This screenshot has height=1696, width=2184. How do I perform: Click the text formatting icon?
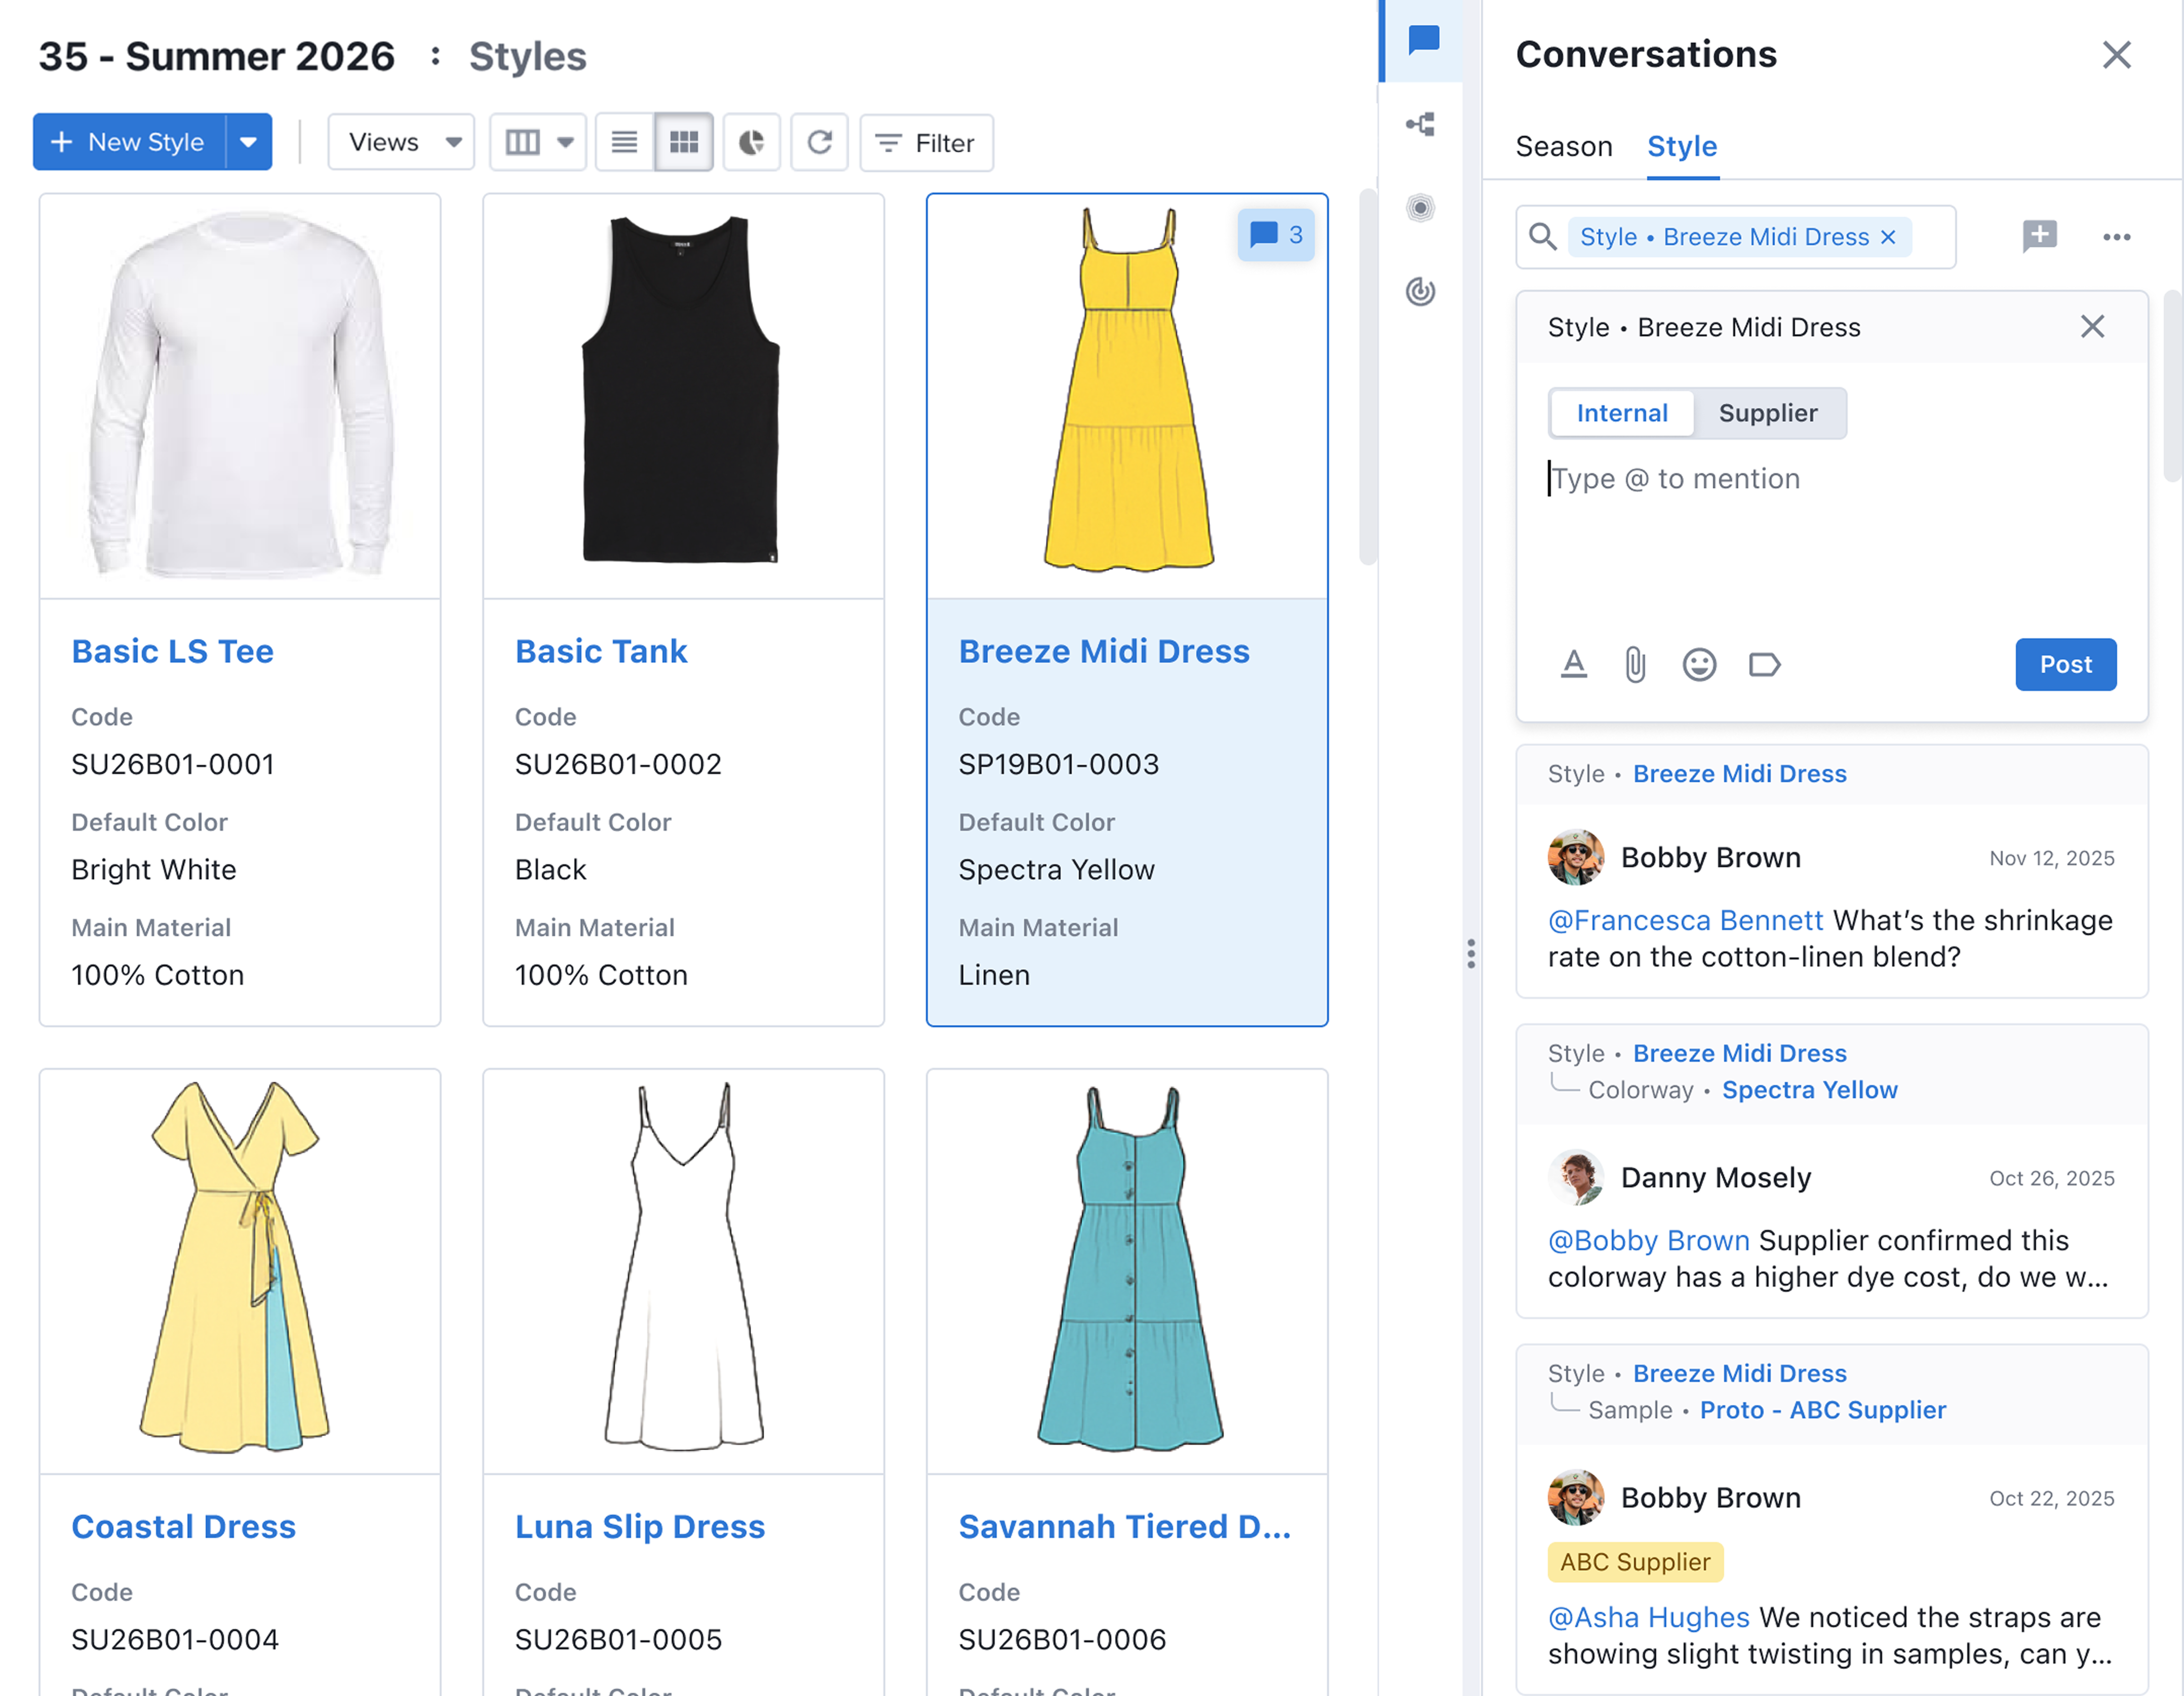(x=1574, y=665)
